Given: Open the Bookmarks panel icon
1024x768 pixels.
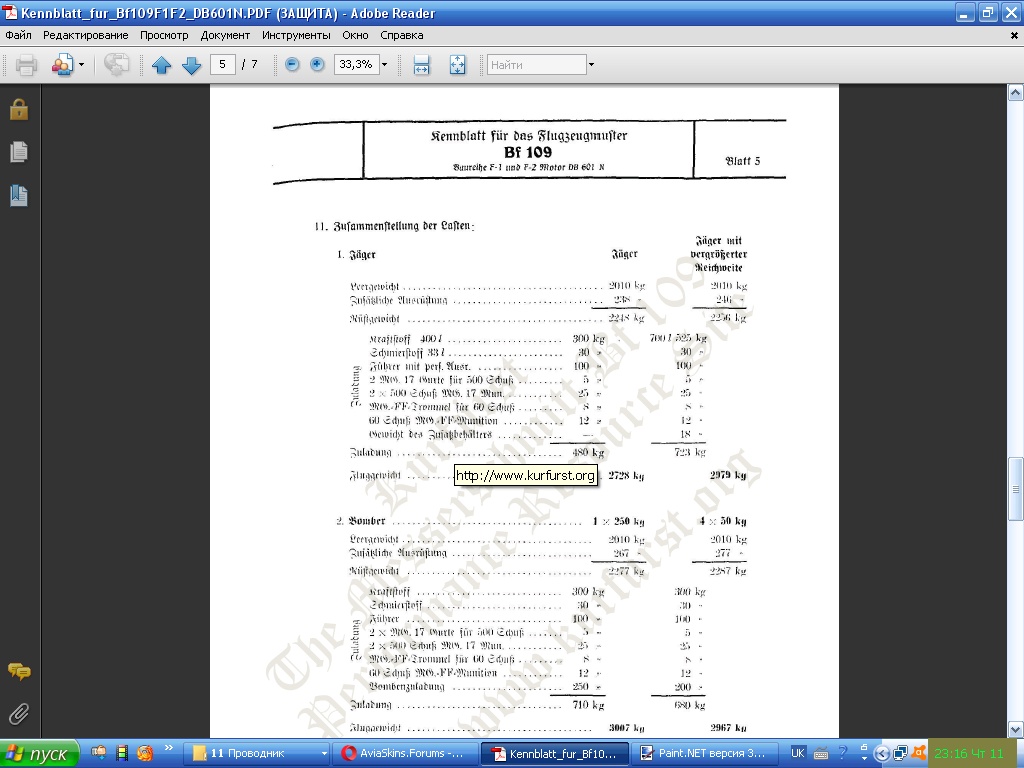Looking at the screenshot, I should coord(19,195).
